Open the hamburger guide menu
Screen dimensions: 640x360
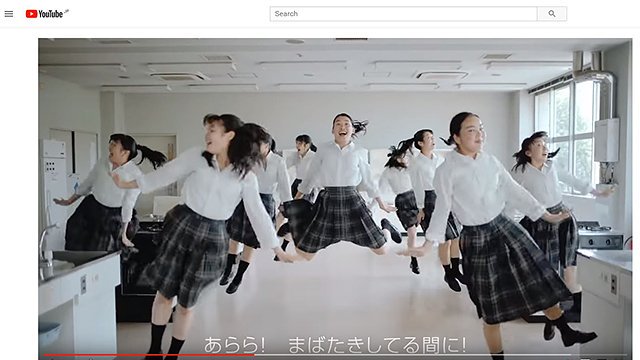[9, 14]
